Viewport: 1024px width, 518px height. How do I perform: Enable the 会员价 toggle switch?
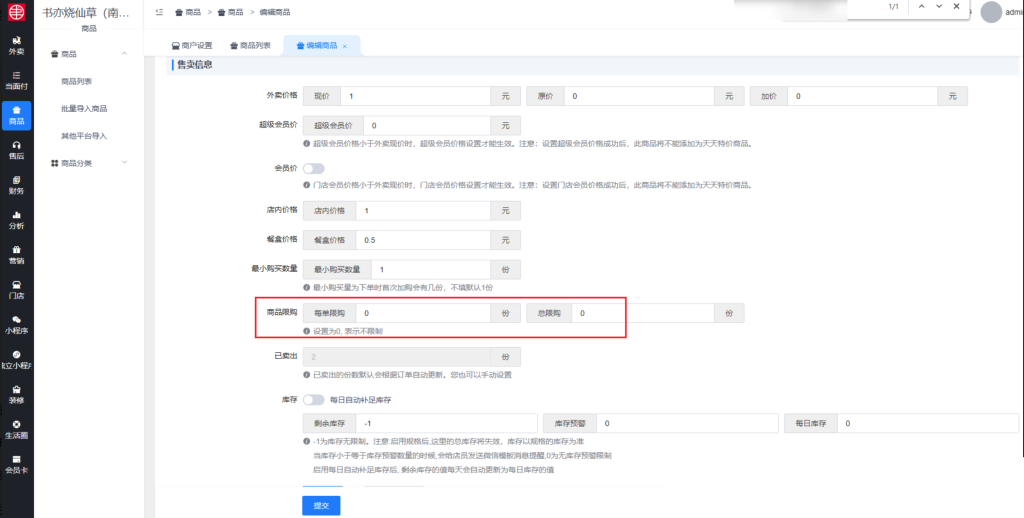click(x=313, y=169)
